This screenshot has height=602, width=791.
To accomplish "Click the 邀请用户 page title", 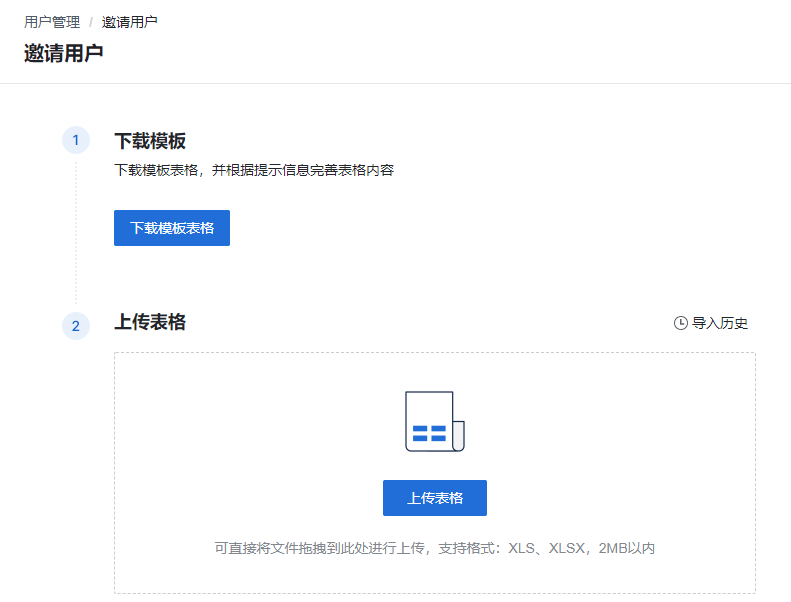I will (x=63, y=53).
